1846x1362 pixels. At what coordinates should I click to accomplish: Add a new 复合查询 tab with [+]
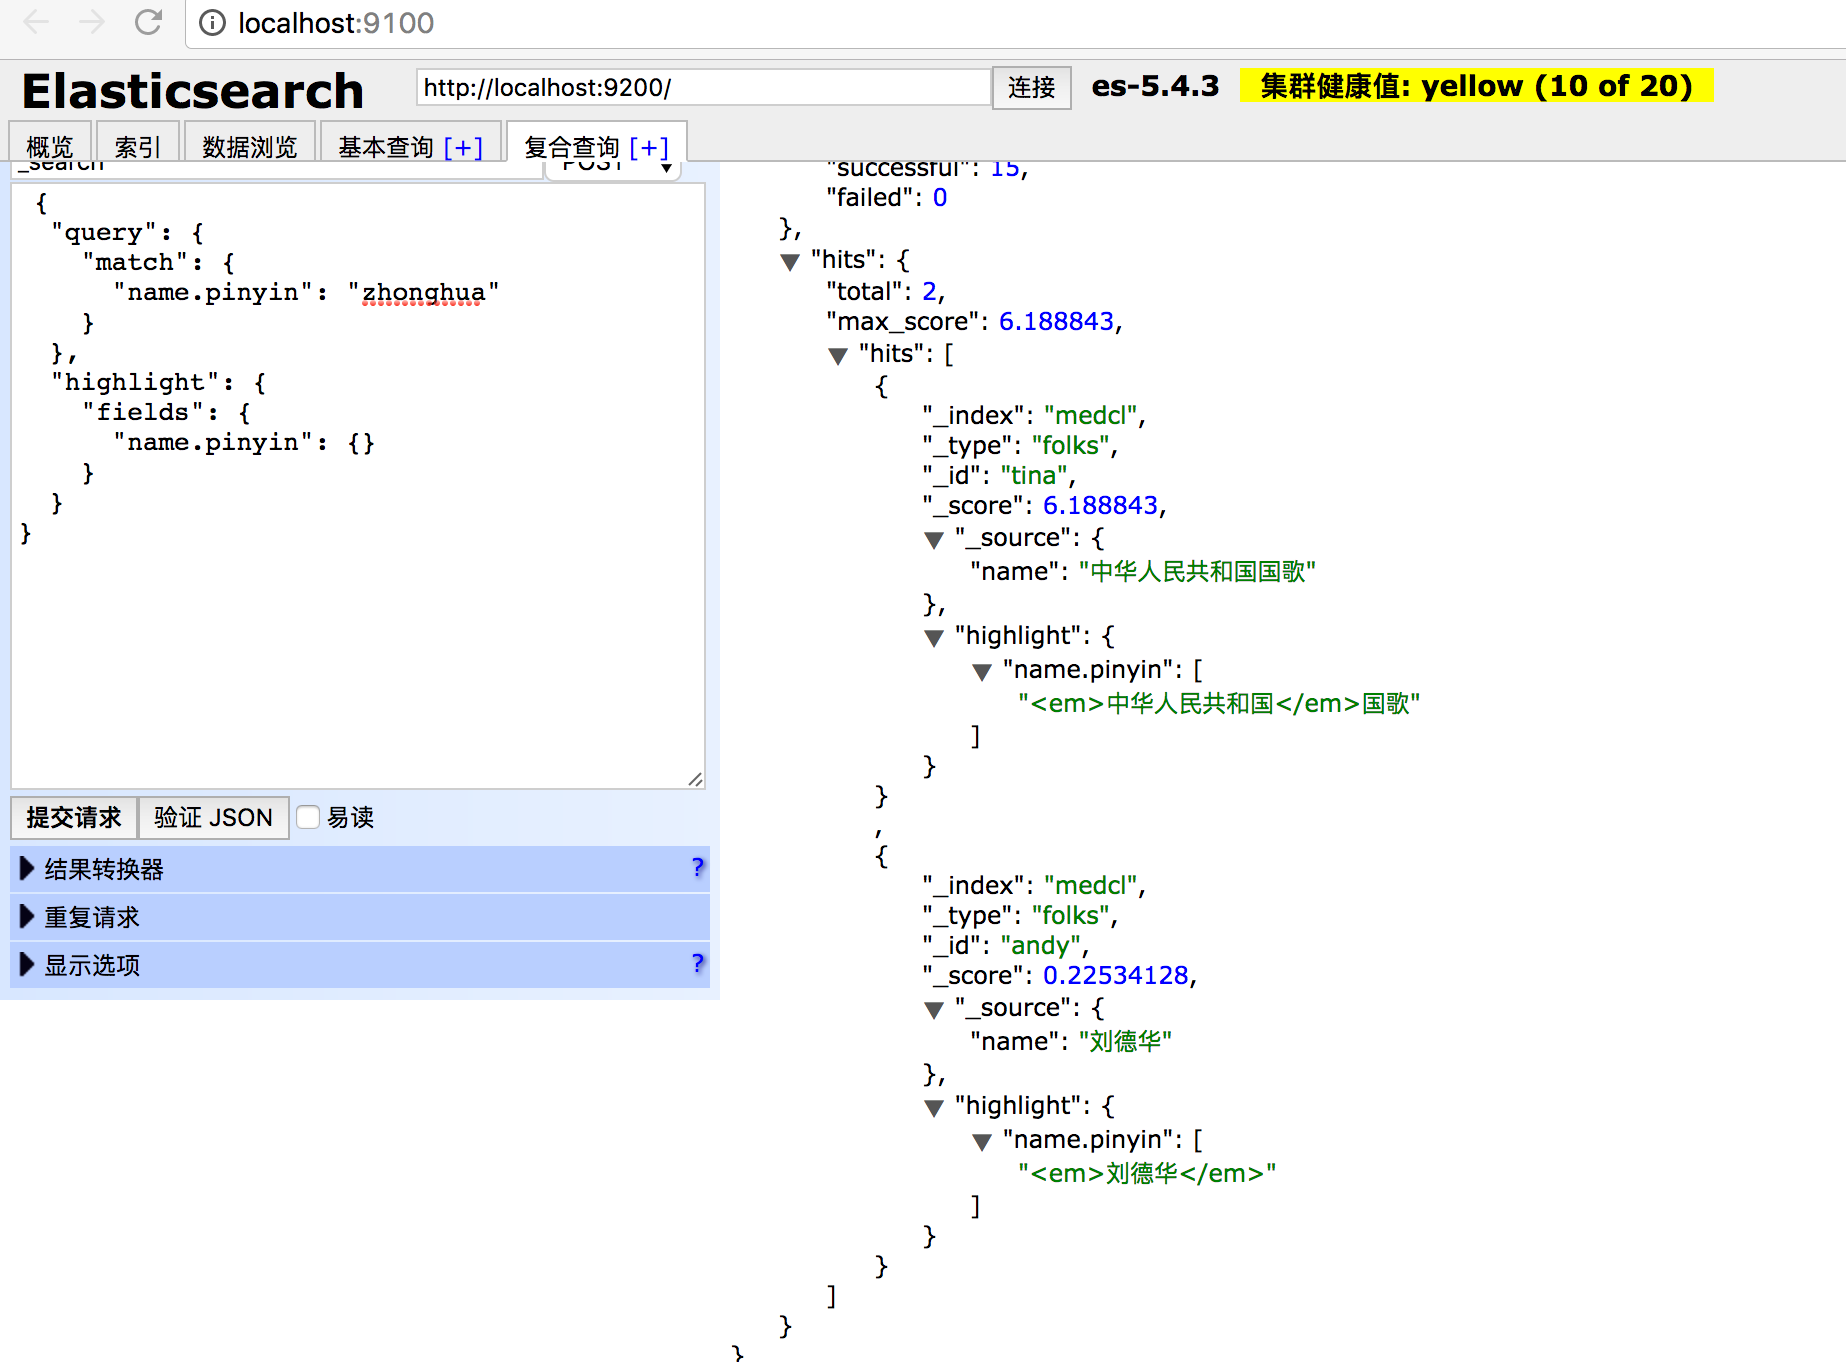649,147
